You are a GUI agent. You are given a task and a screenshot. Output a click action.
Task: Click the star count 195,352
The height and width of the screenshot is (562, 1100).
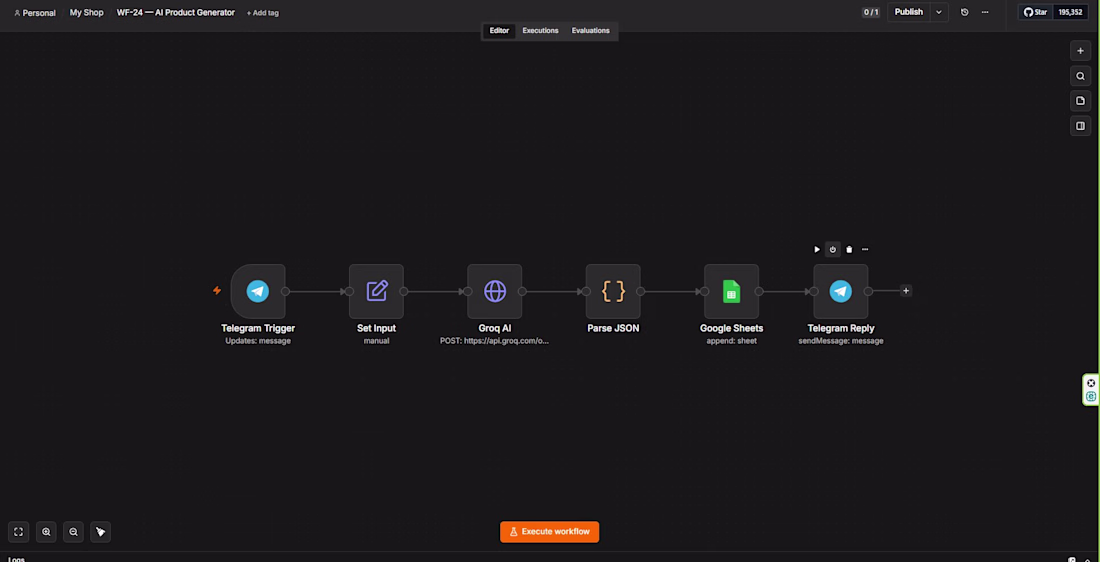click(x=1071, y=12)
